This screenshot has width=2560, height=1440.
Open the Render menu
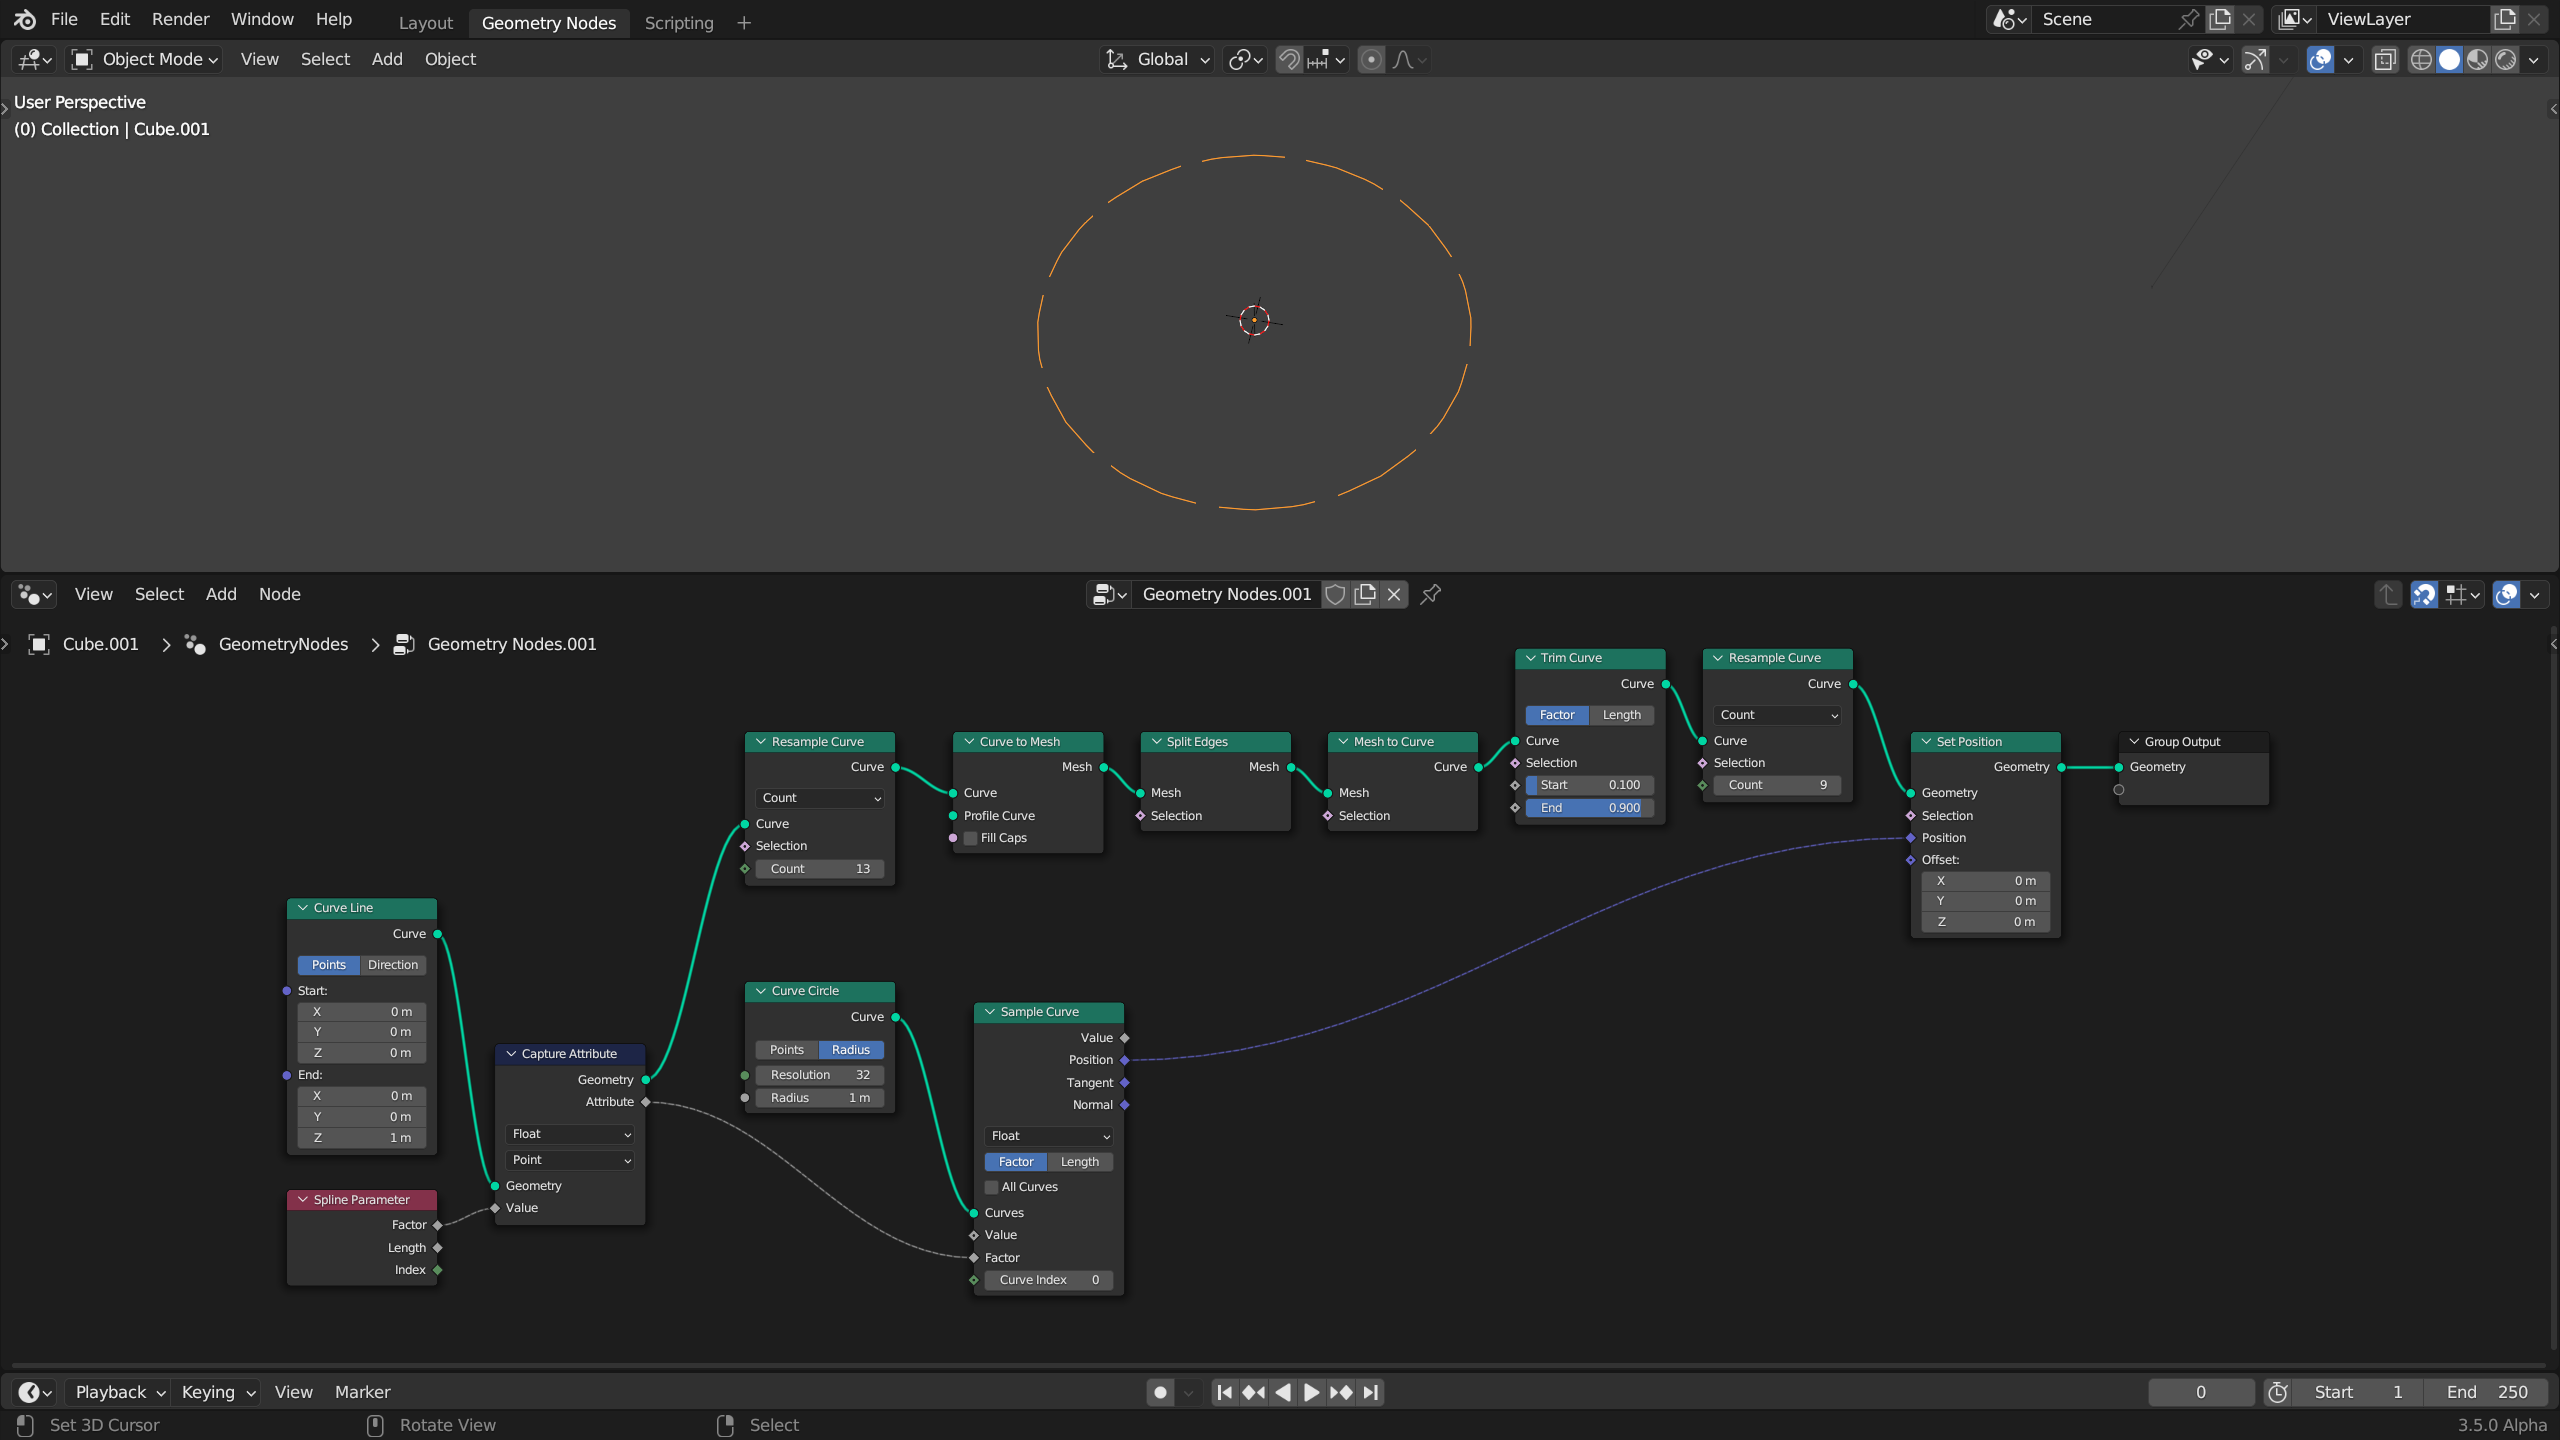(x=181, y=19)
